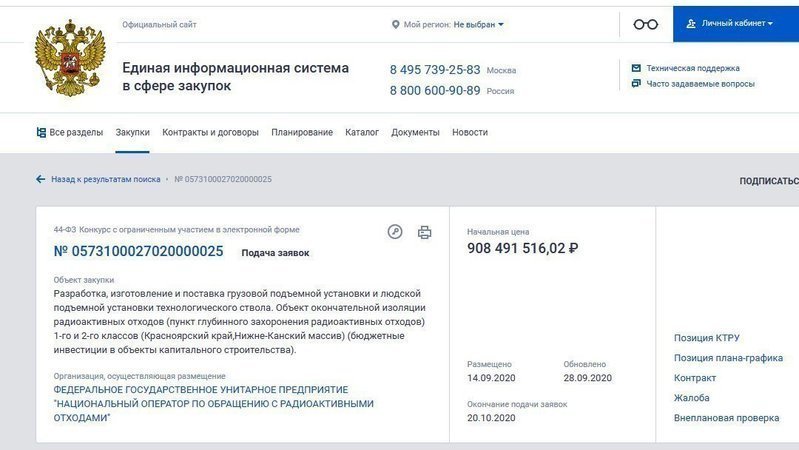This screenshot has height=450, width=799.
Task: Click the Часто задаваемые вопросы chat icon
Action: (x=636, y=84)
